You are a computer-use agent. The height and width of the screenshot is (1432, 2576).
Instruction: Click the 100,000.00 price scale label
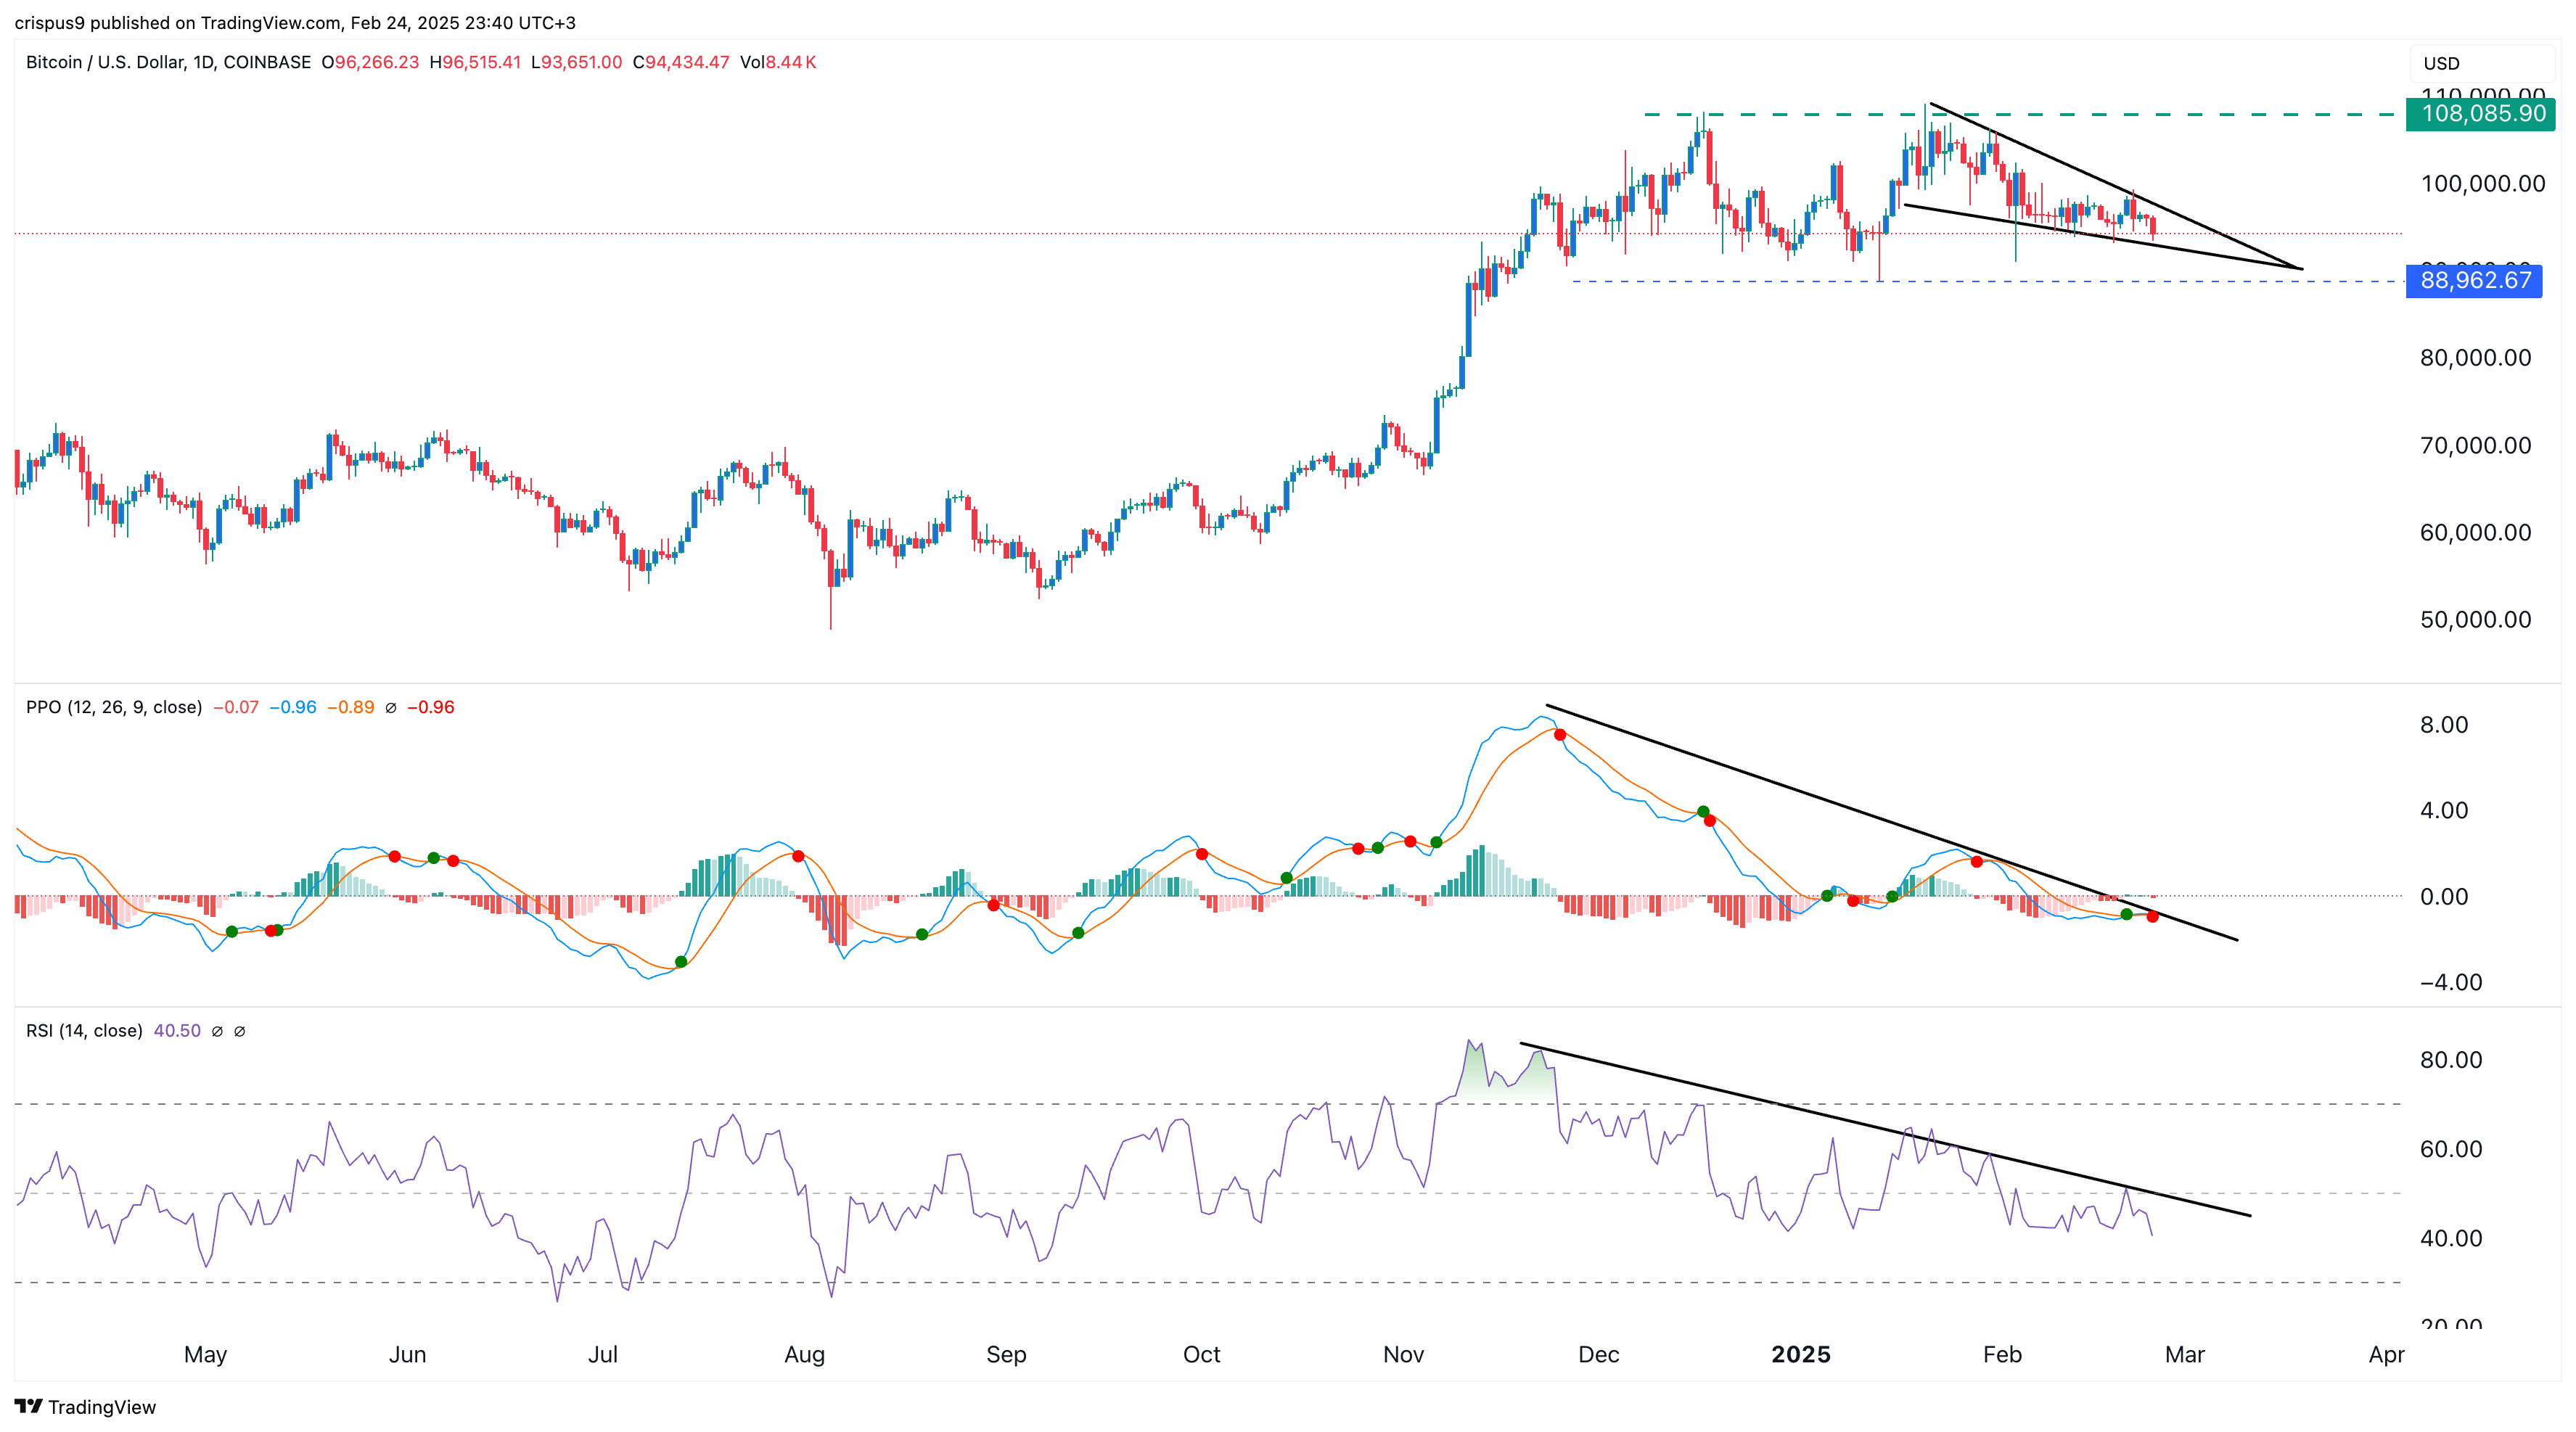pos(2482,183)
